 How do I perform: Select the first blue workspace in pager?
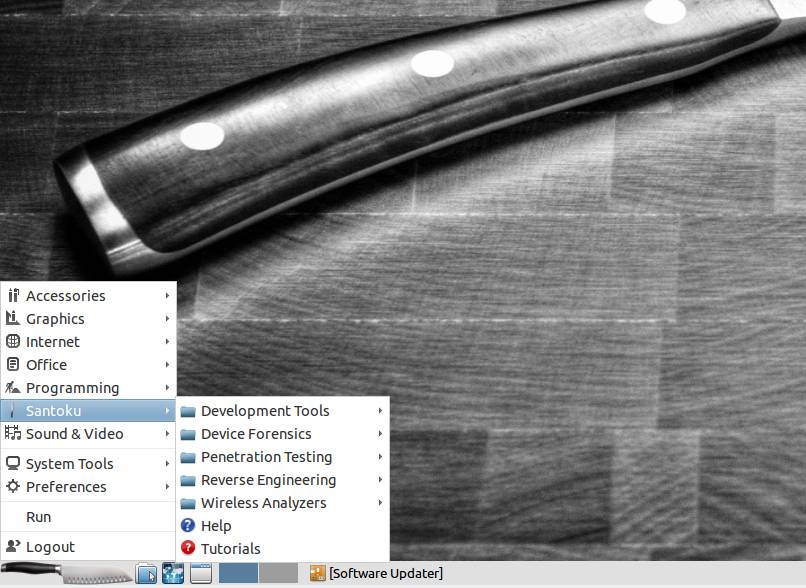tap(239, 573)
